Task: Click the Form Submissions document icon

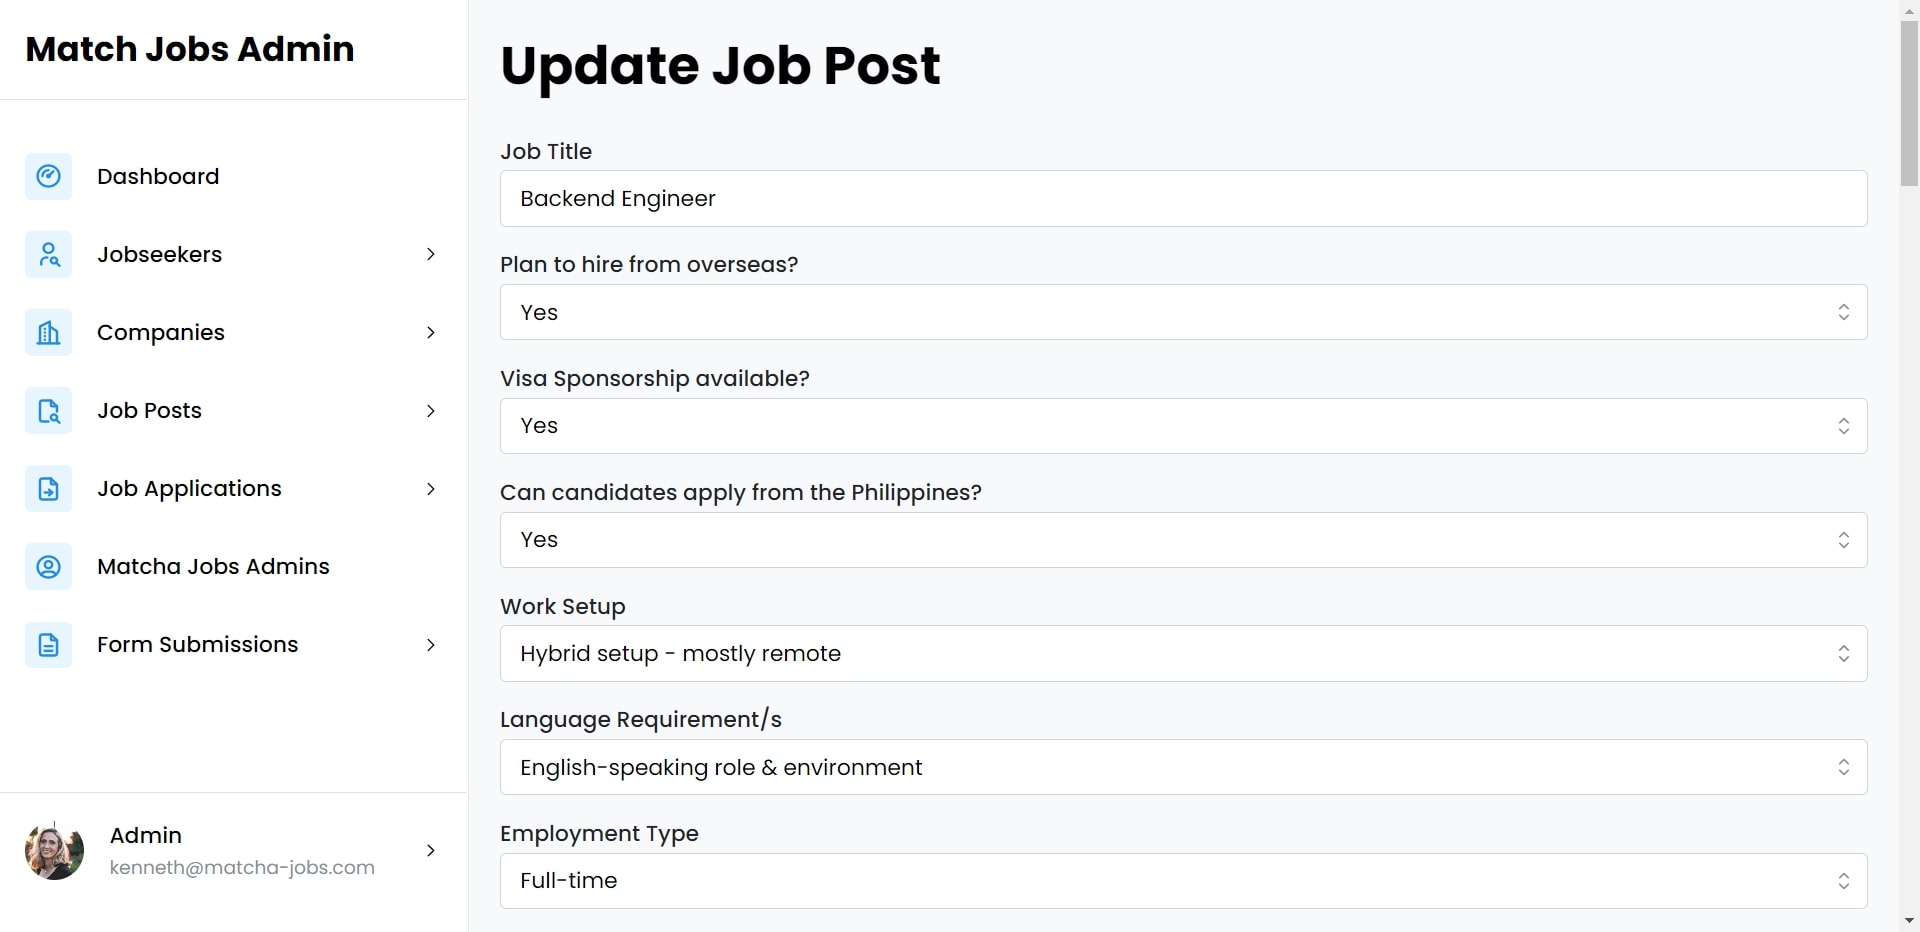Action: coord(48,644)
